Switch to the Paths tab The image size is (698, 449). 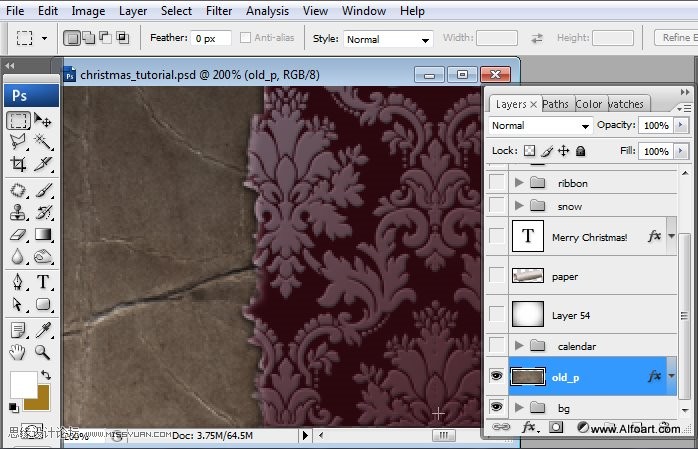click(555, 104)
